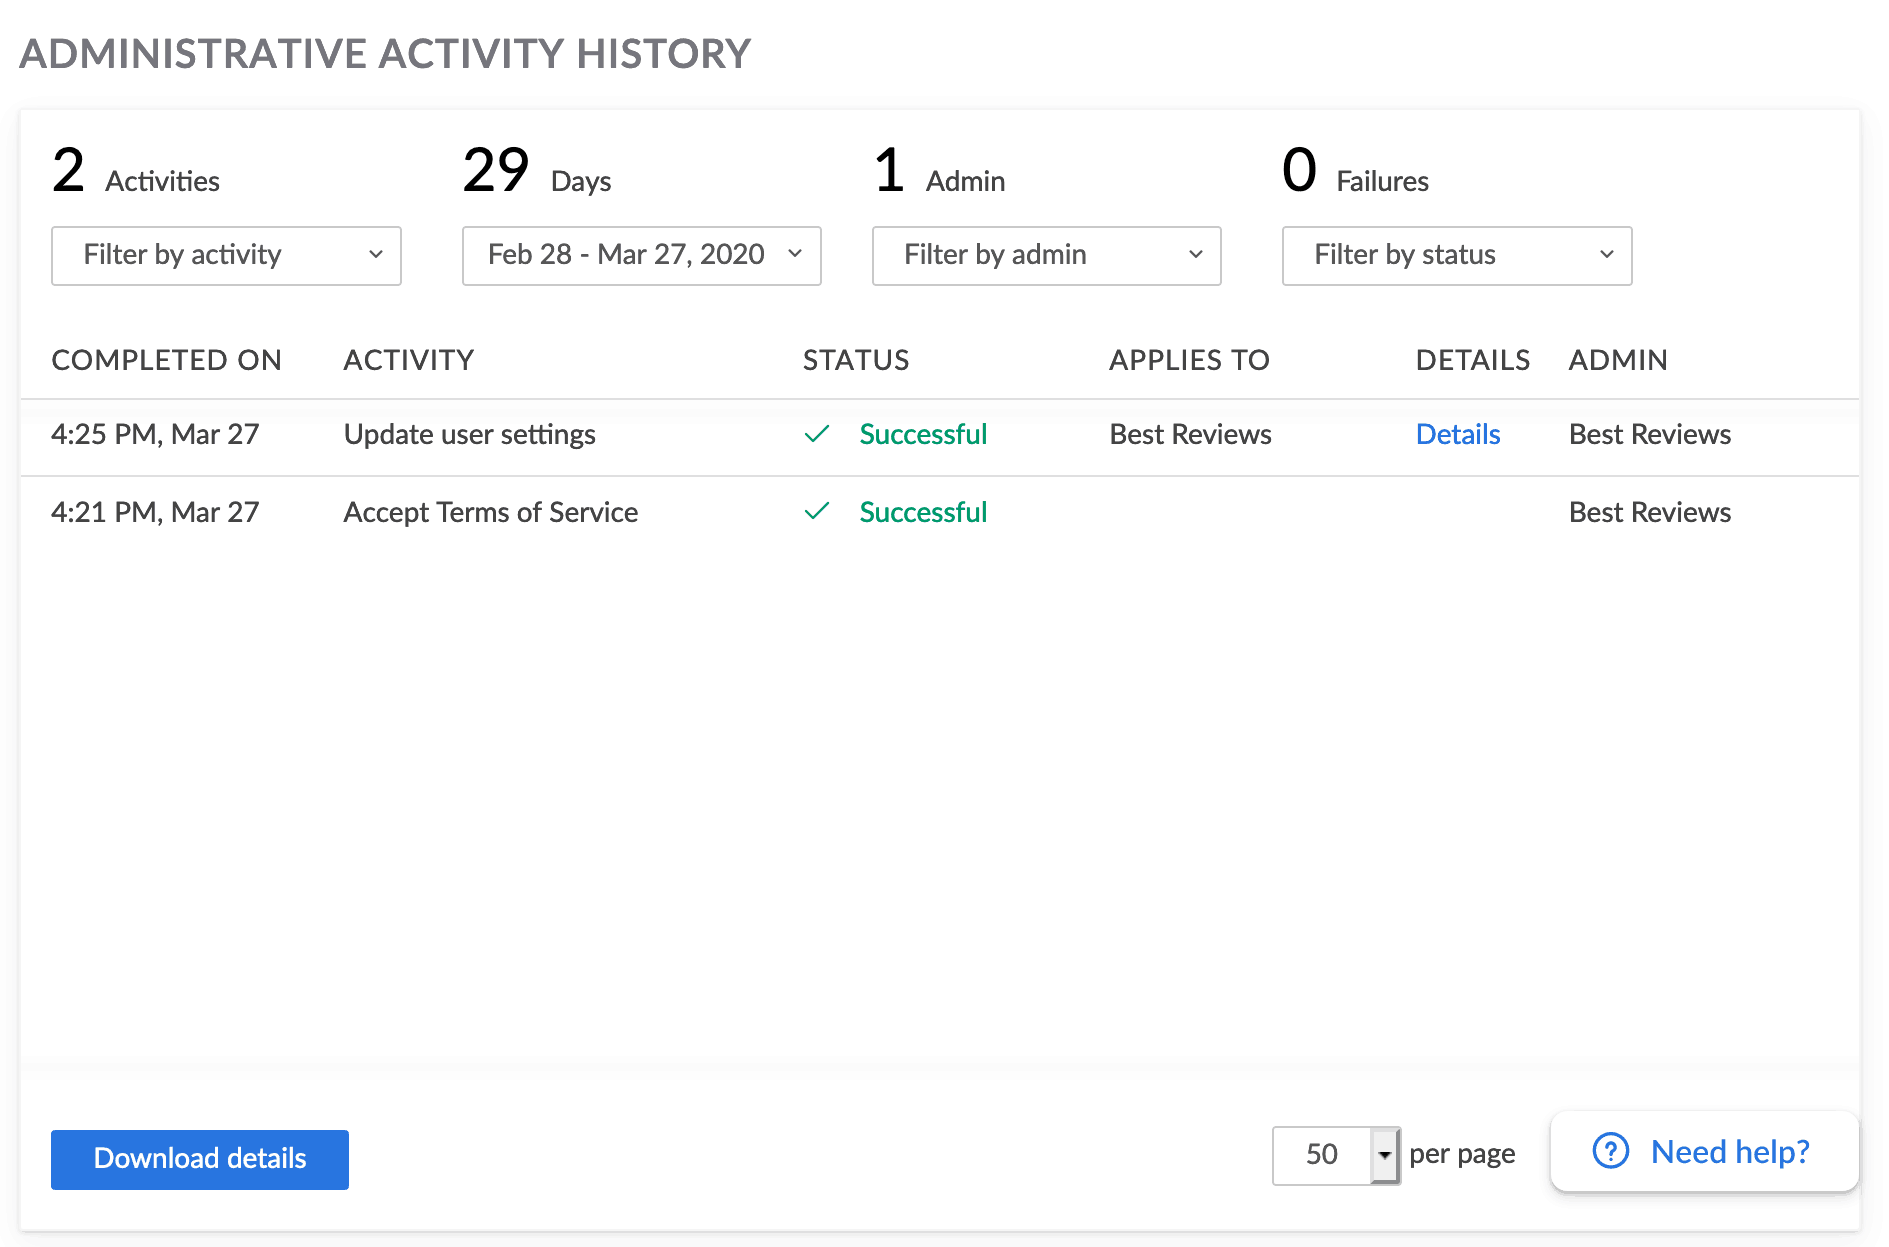Open the Filter by admin dropdown
Viewport: 1889px width, 1247px height.
tap(1045, 255)
